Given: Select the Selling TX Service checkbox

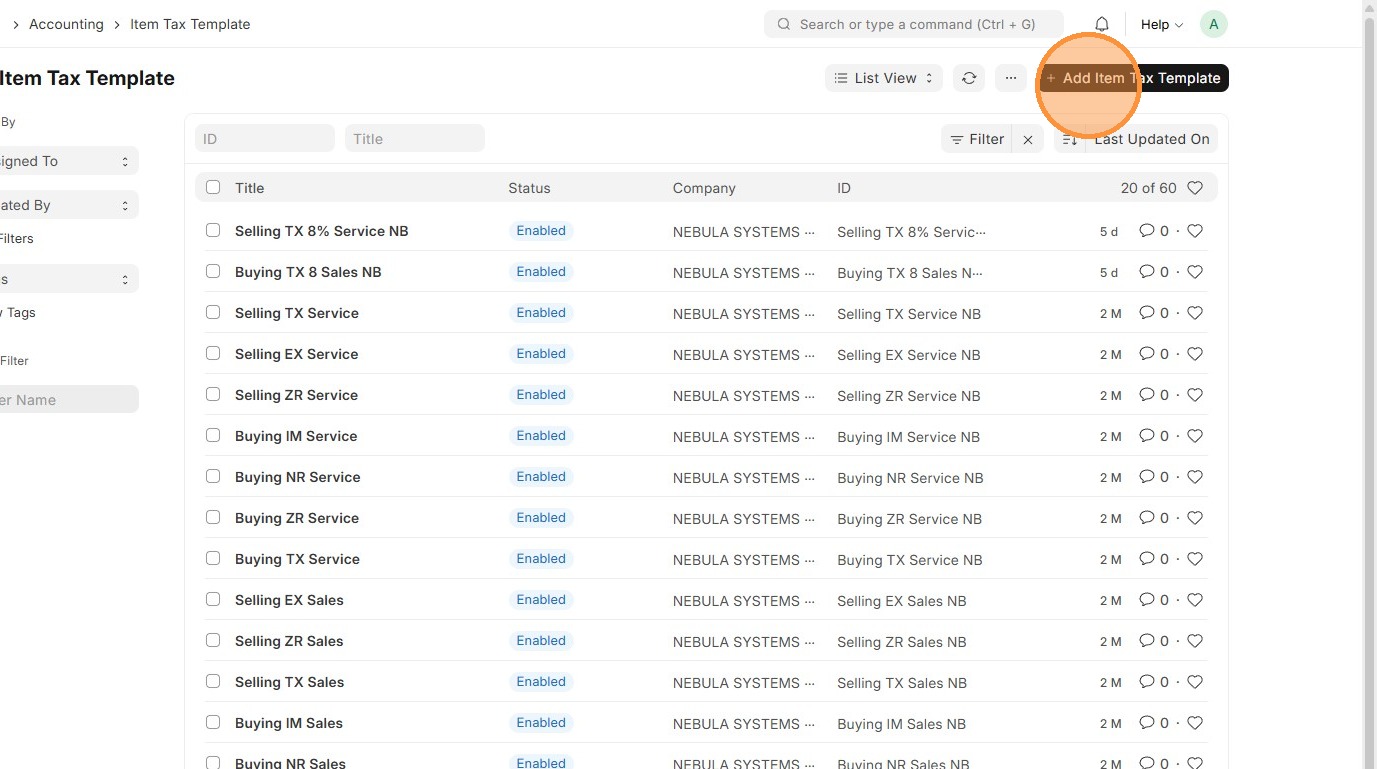Looking at the screenshot, I should coord(213,312).
